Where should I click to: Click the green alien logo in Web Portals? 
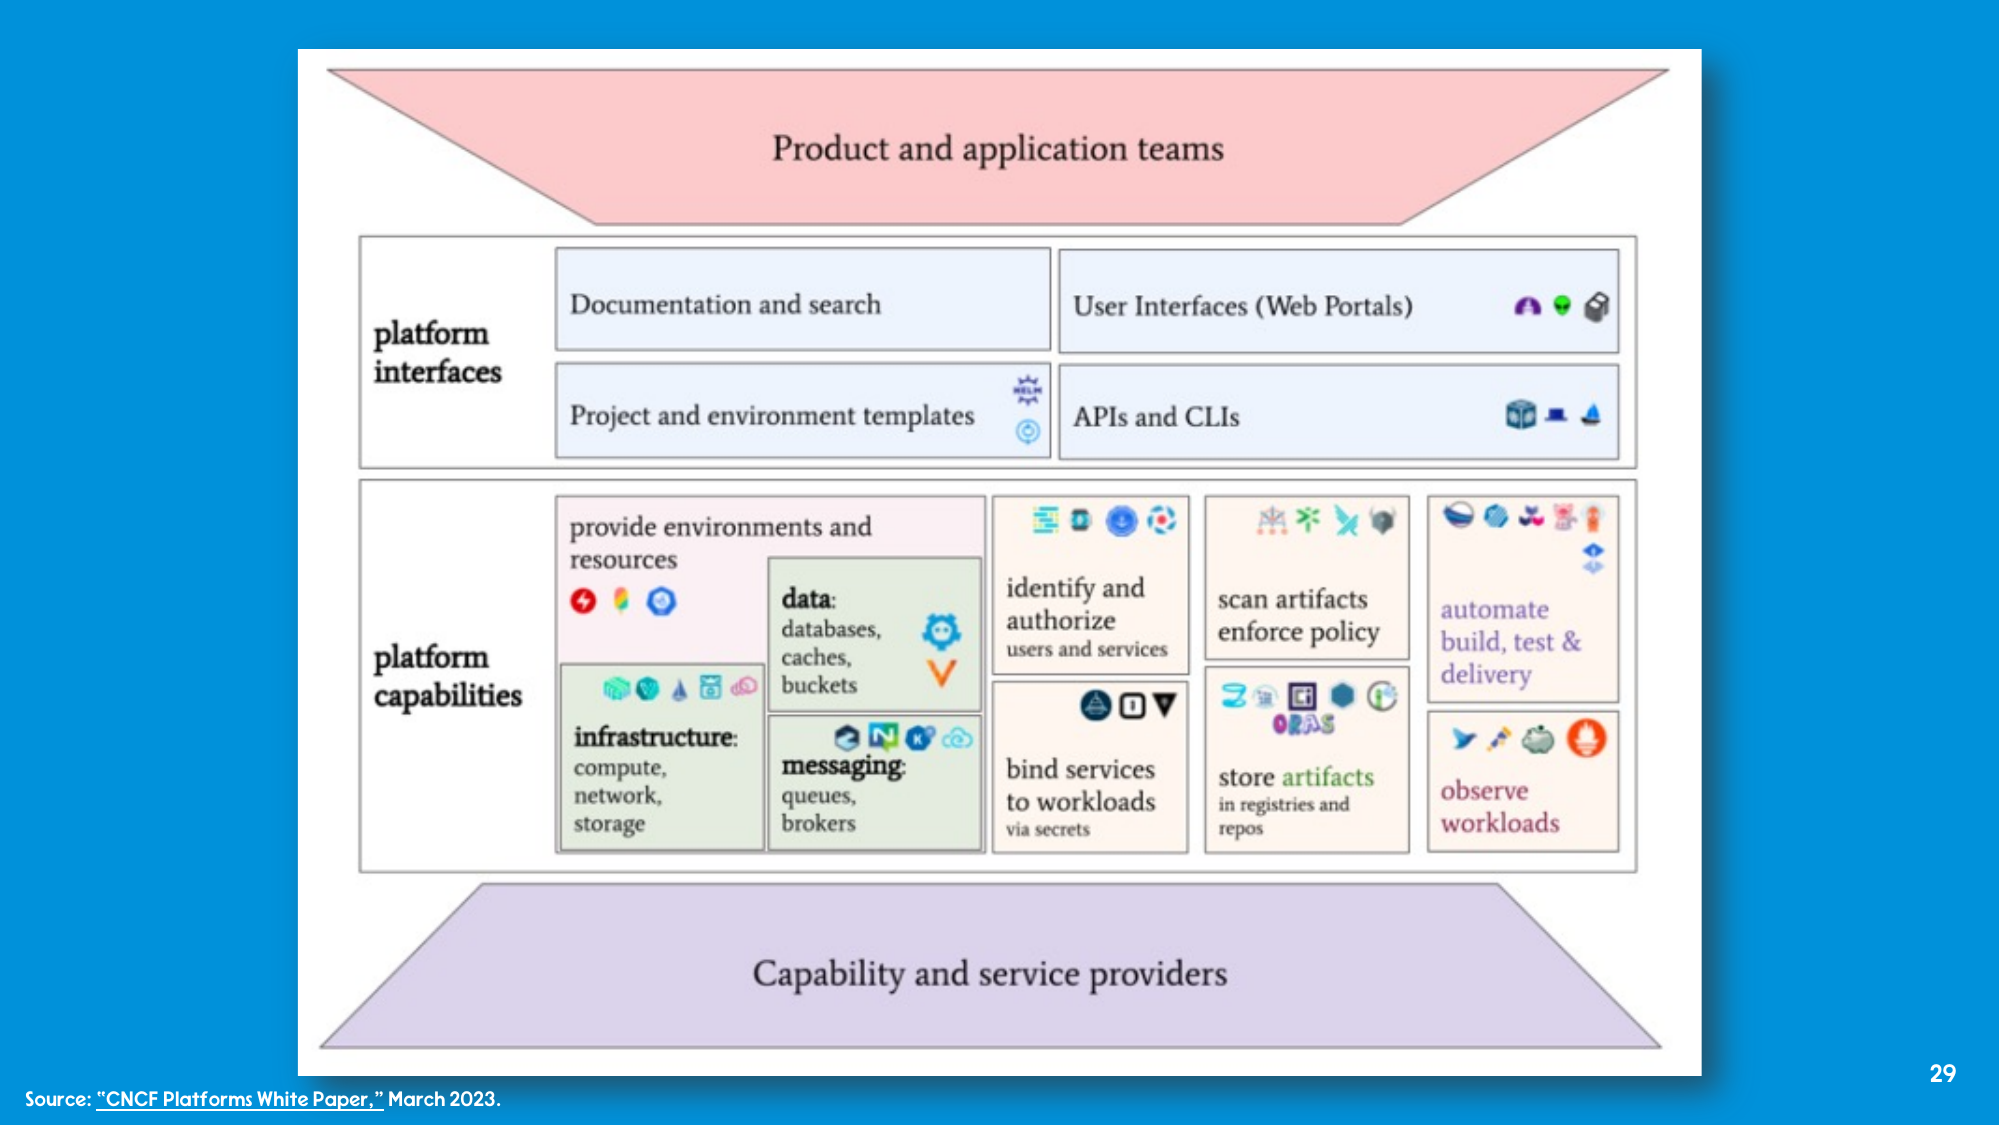[1562, 305]
